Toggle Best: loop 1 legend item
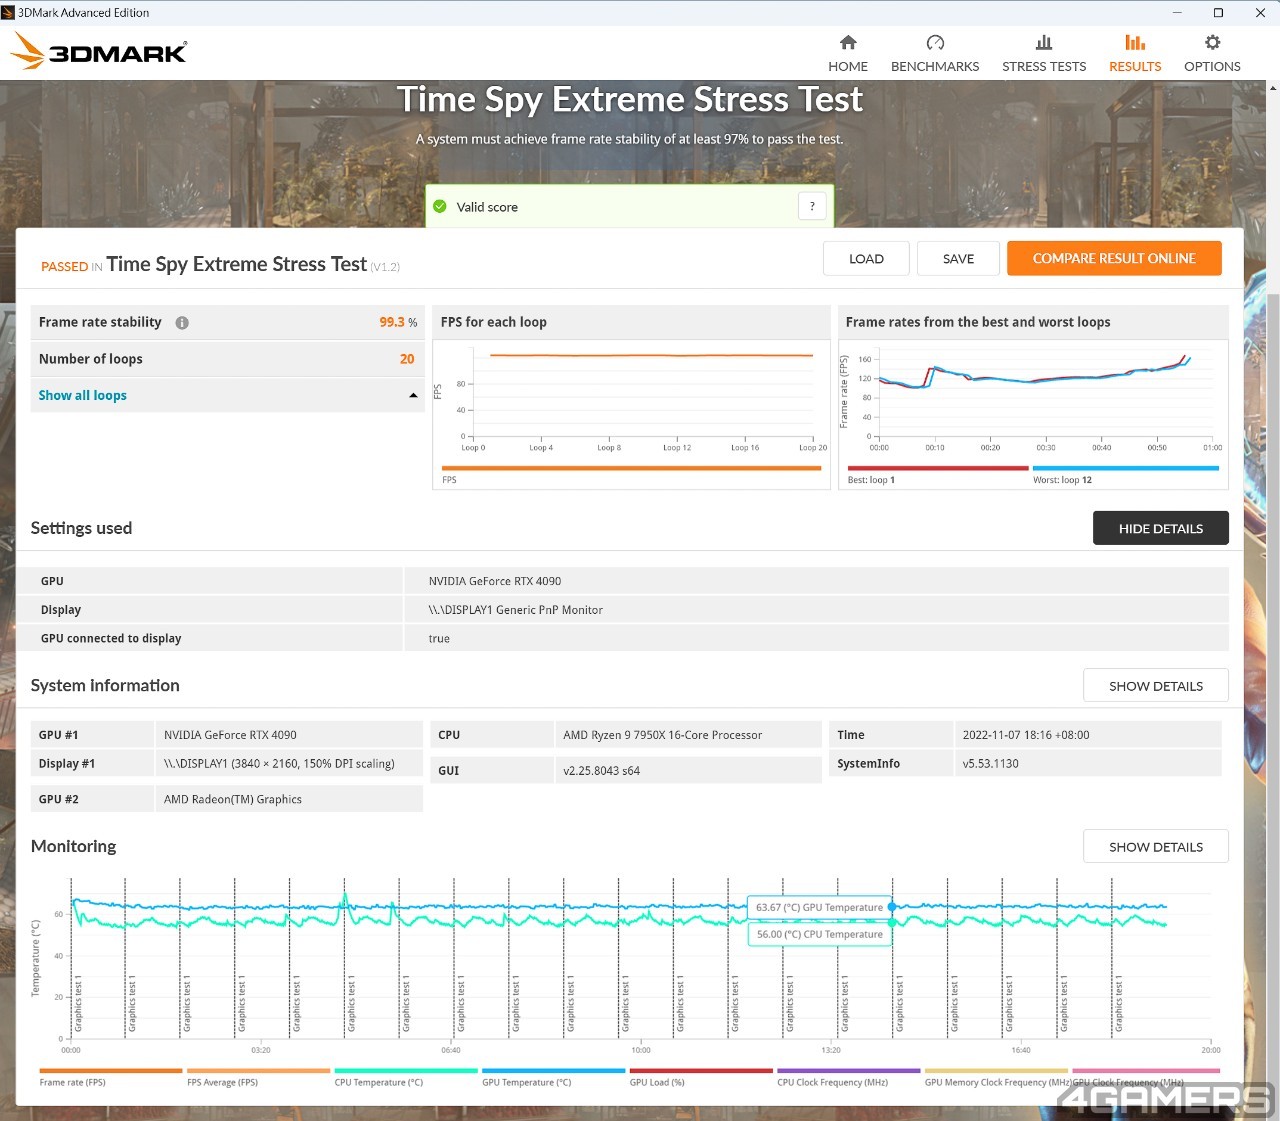Image resolution: width=1280 pixels, height=1121 pixels. [937, 473]
